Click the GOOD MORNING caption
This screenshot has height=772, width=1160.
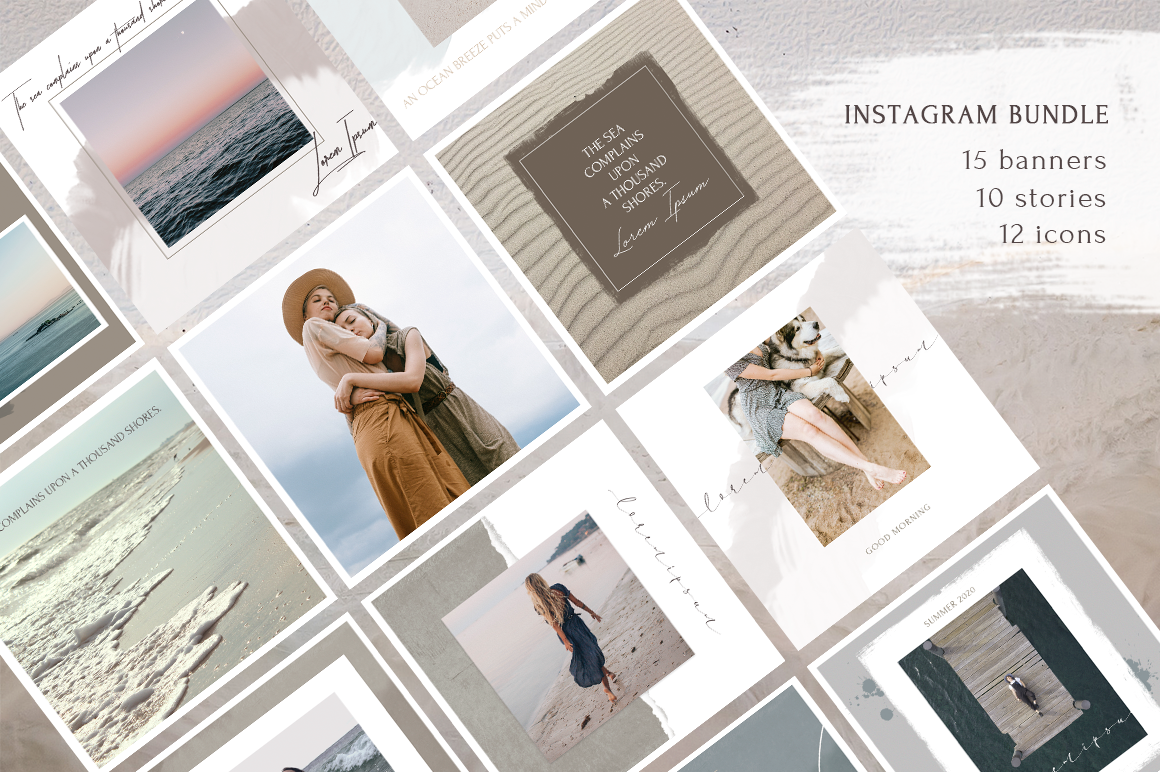click(x=898, y=529)
